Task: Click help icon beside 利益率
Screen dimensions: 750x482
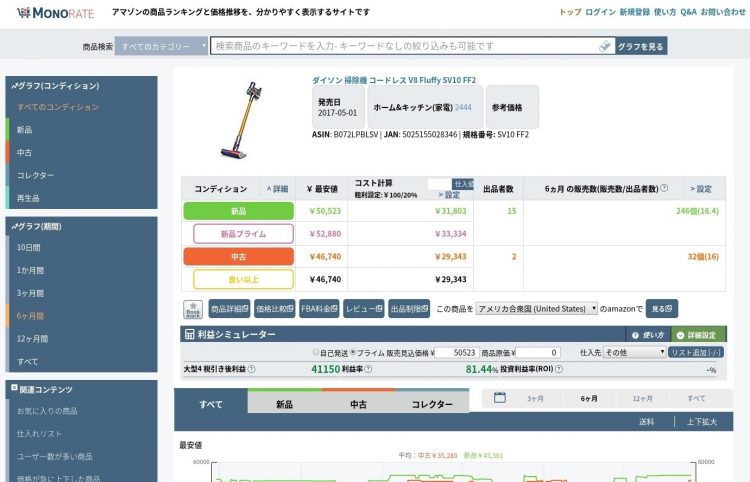Action: (368, 369)
